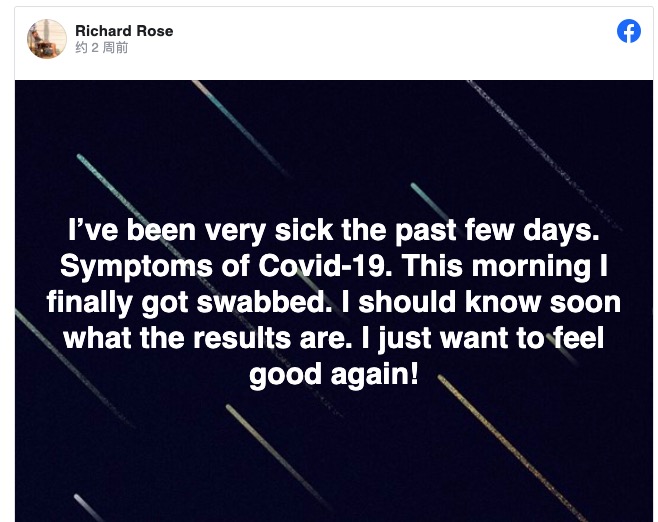The width and height of the screenshot is (658, 522).
Task: Click "I should know soon" text
Action: tap(481, 303)
